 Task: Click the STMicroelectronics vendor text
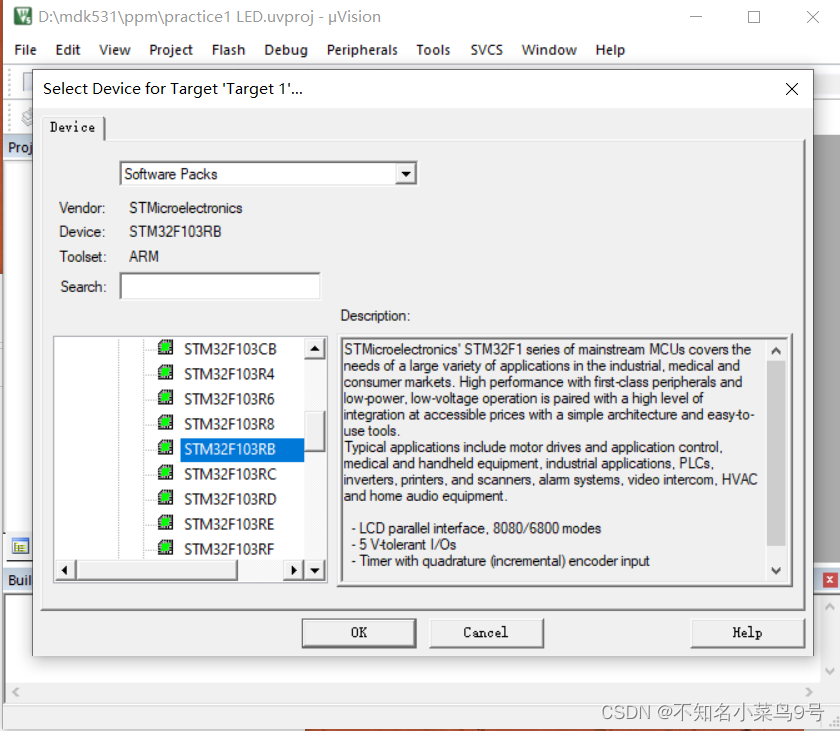(185, 208)
